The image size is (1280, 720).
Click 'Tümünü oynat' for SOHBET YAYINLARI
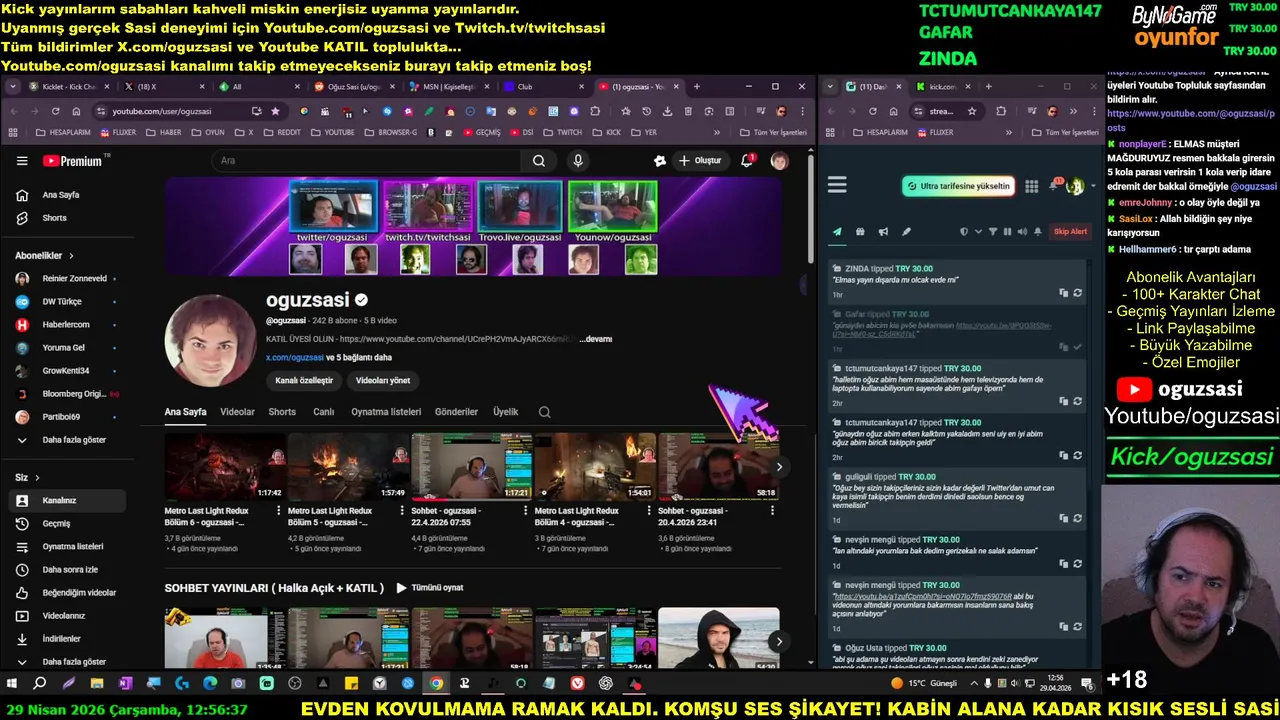[x=430, y=588]
